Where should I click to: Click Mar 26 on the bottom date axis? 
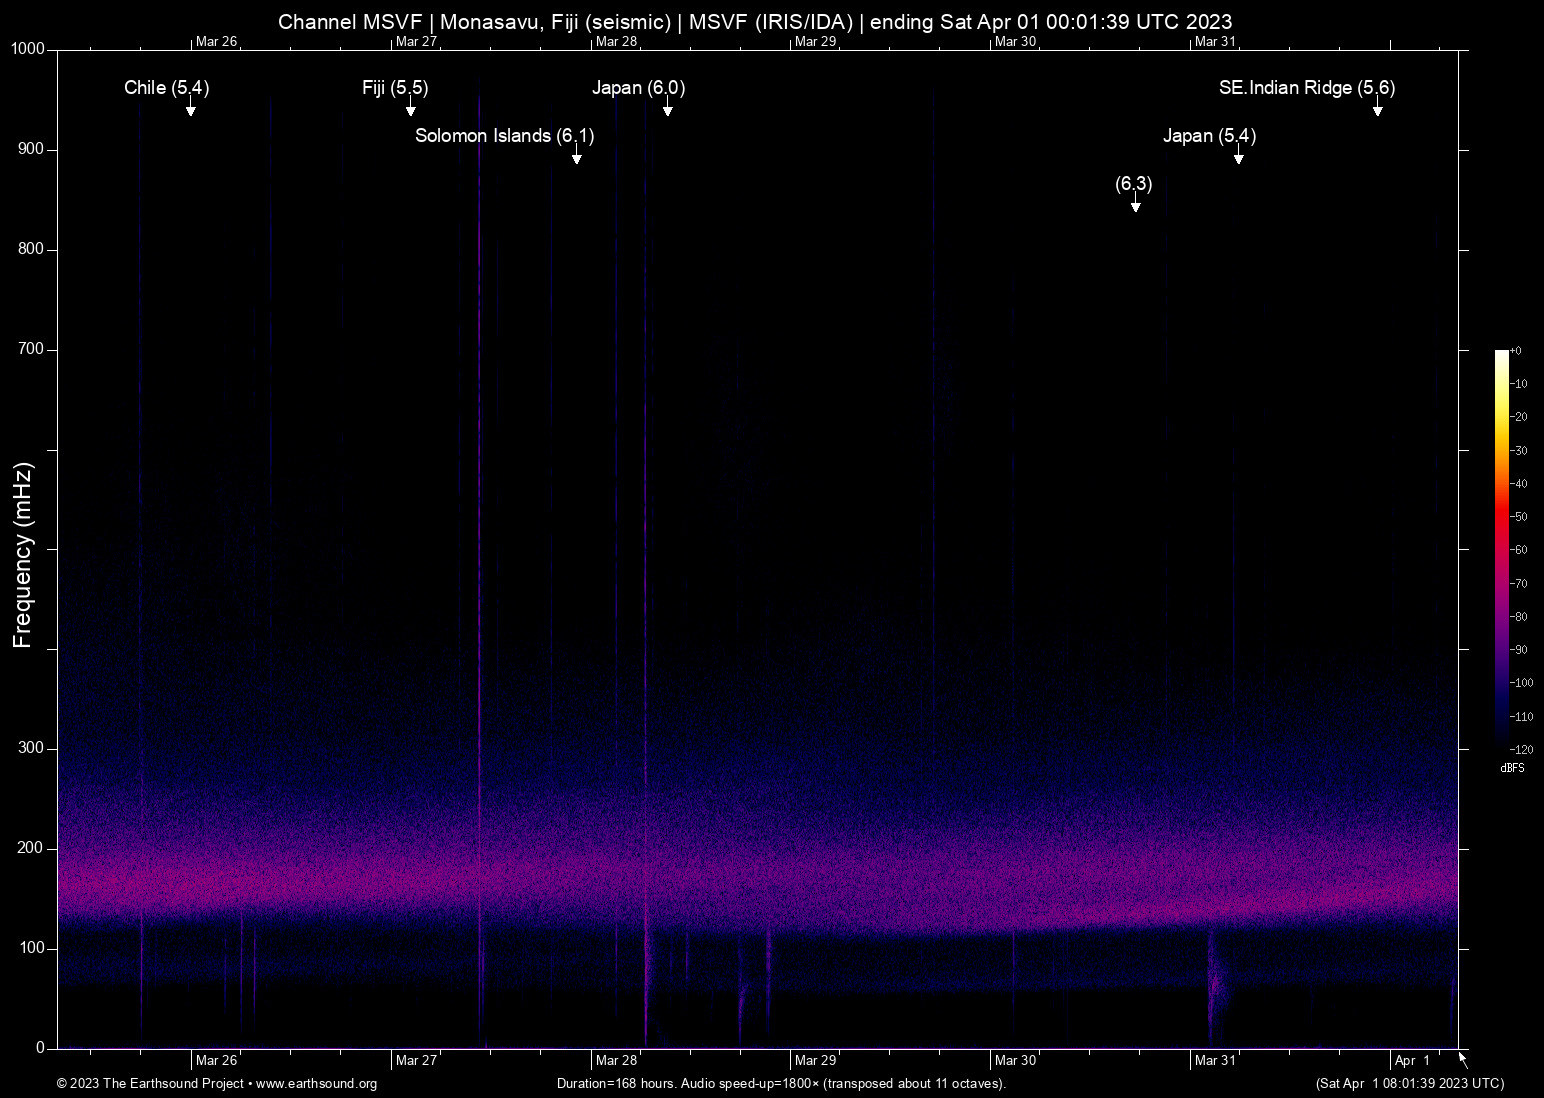coord(216,1060)
